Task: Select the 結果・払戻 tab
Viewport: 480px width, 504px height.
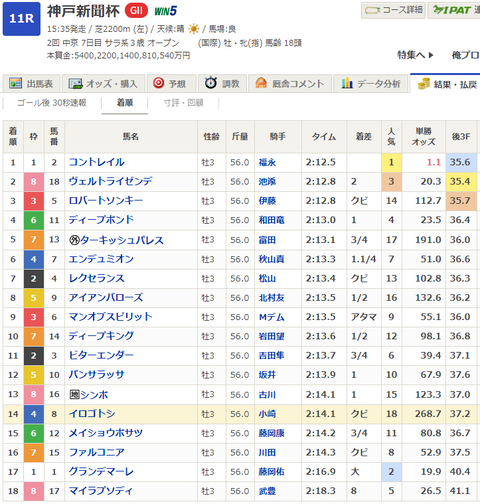Action: tap(445, 83)
